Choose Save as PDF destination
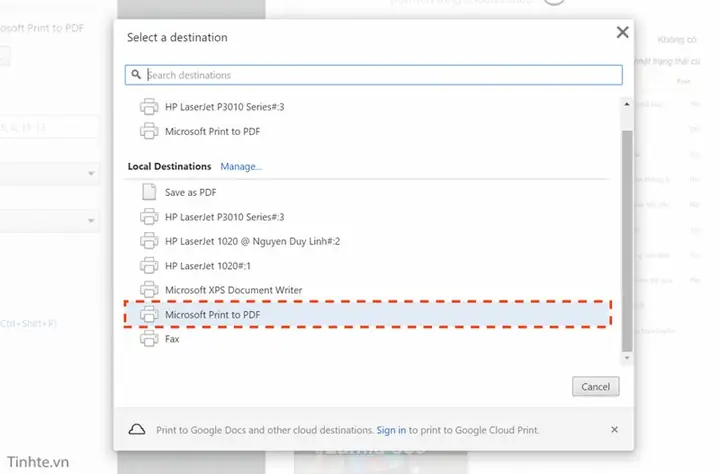This screenshot has width=720, height=474. 367,192
